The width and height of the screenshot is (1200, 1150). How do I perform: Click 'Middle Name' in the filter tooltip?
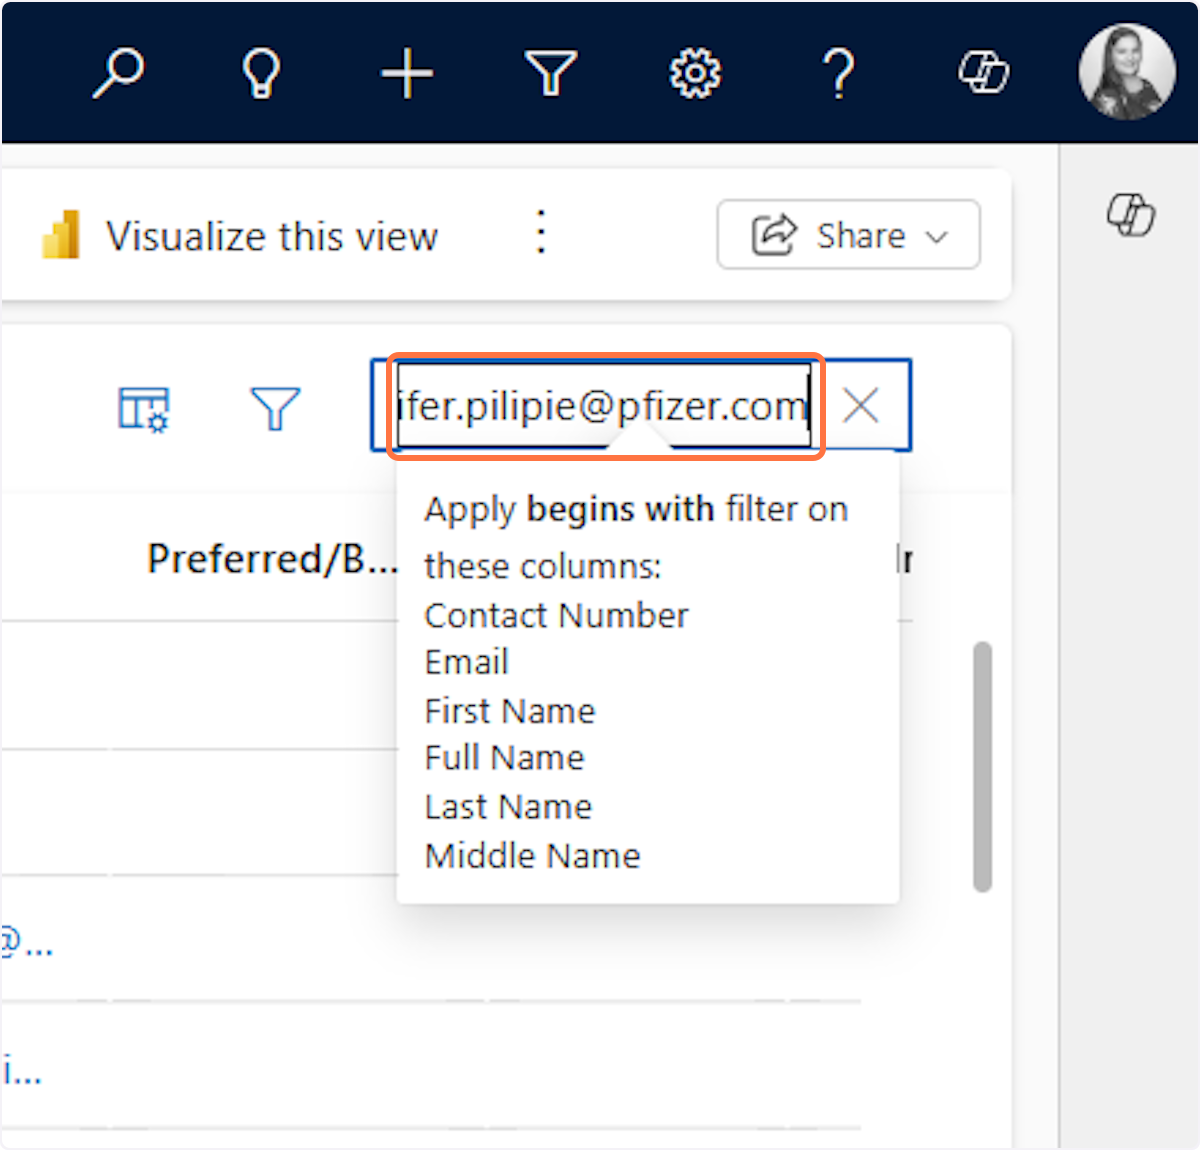(532, 856)
